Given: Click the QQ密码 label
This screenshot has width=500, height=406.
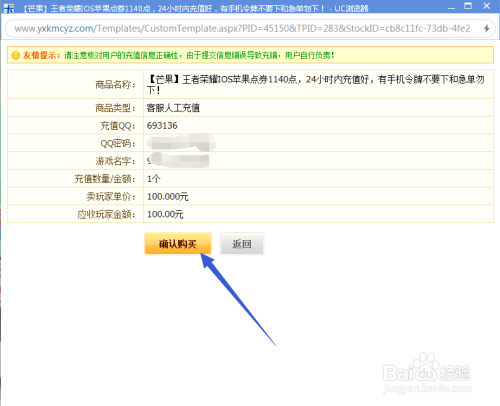Looking at the screenshot, I should (x=118, y=143).
